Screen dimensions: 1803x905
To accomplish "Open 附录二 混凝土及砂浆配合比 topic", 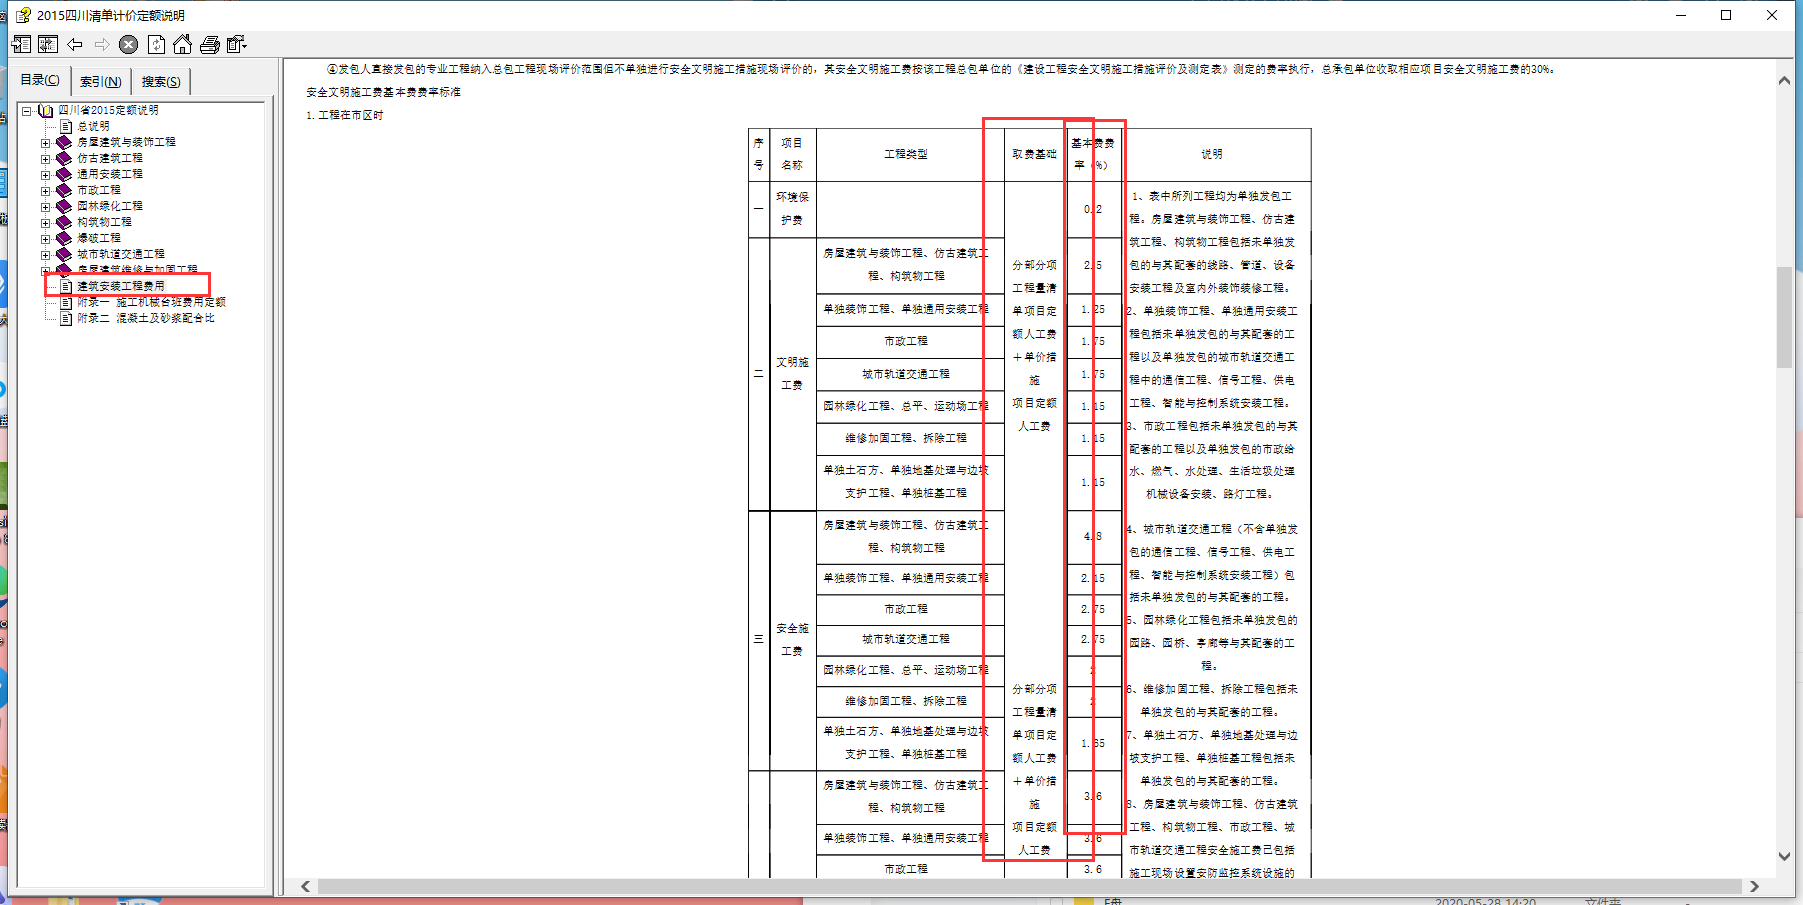I will point(146,318).
